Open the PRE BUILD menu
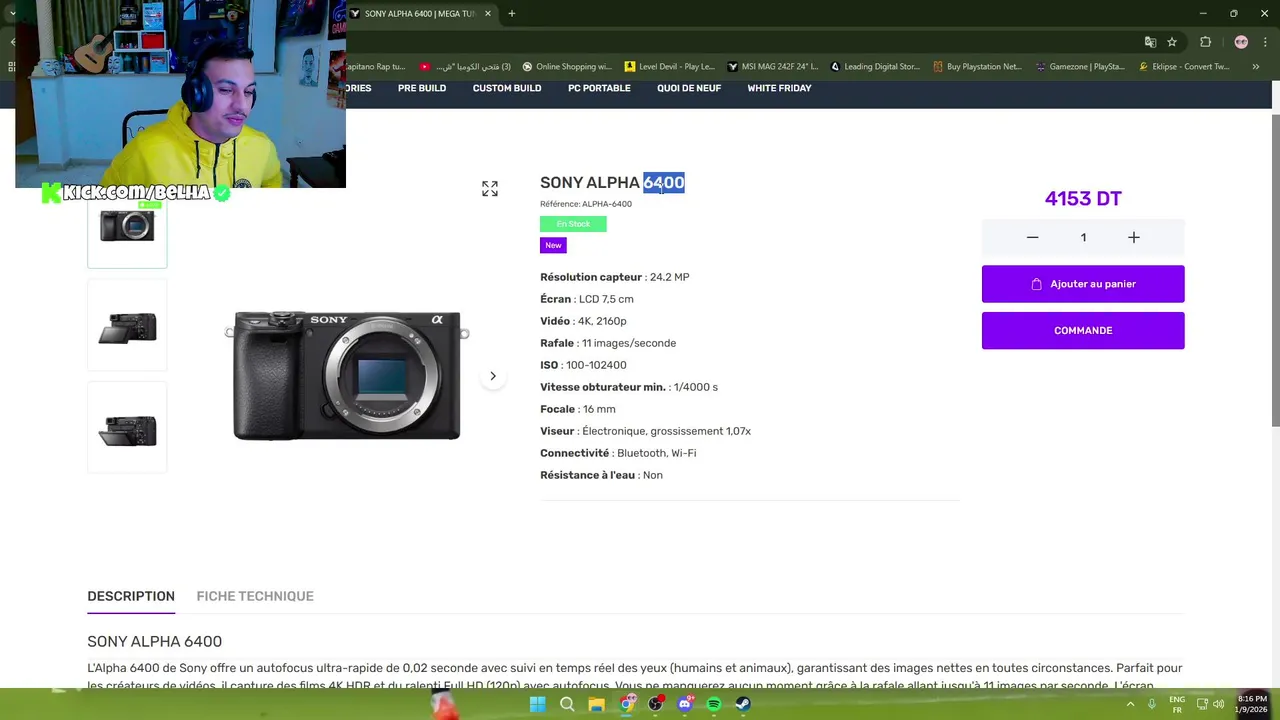This screenshot has width=1280, height=720. pos(422,88)
